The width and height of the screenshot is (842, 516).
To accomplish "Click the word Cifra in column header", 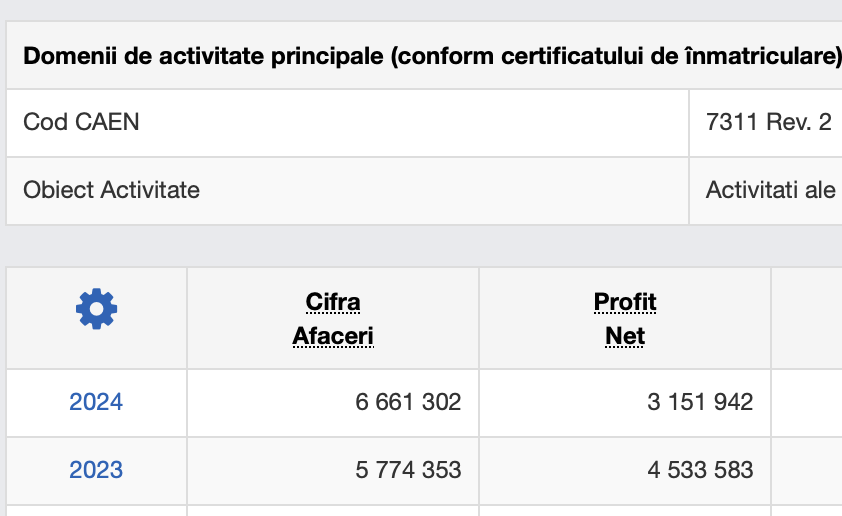I will (x=333, y=302).
